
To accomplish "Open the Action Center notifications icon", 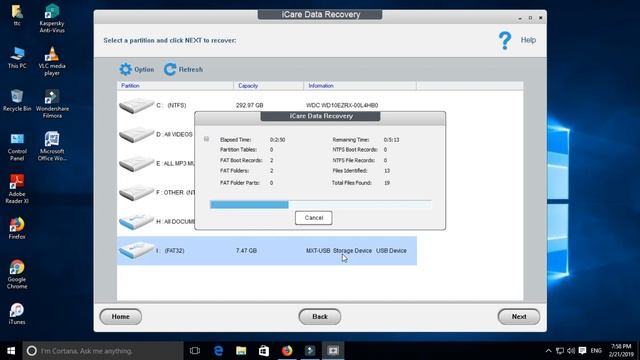I will point(582,351).
